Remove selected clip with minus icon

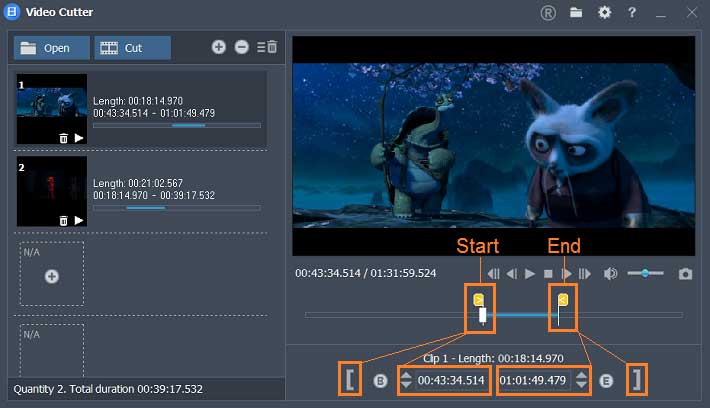click(242, 47)
